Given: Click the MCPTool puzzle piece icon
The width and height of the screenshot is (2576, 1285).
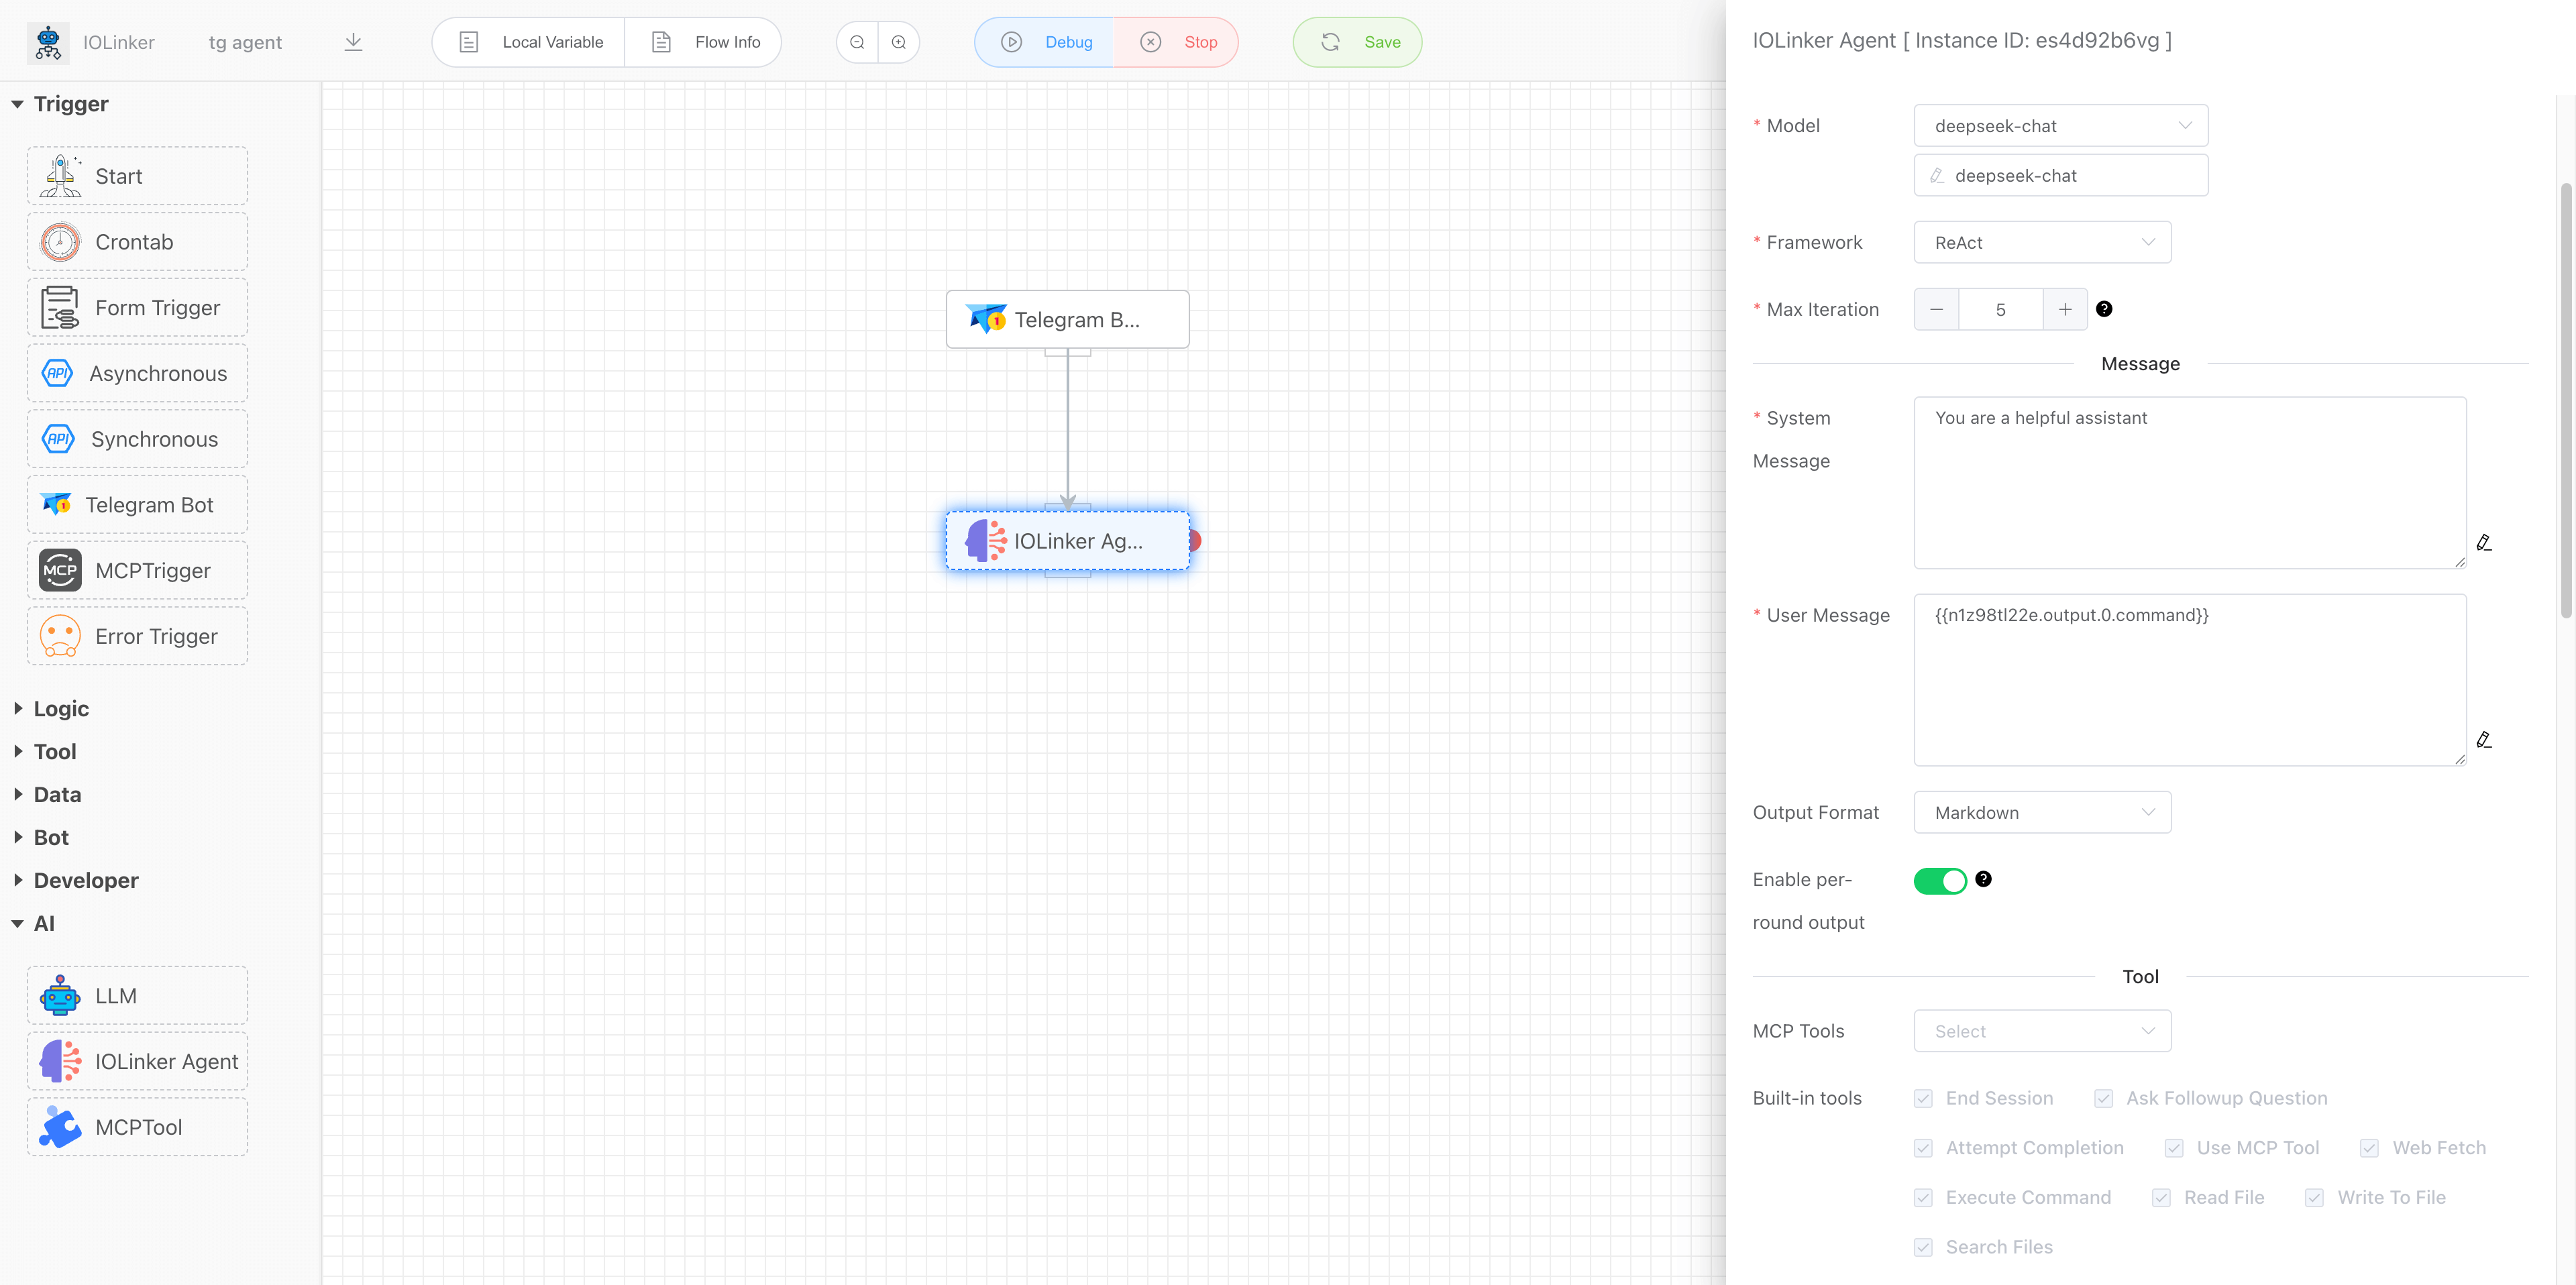Looking at the screenshot, I should coord(60,1127).
